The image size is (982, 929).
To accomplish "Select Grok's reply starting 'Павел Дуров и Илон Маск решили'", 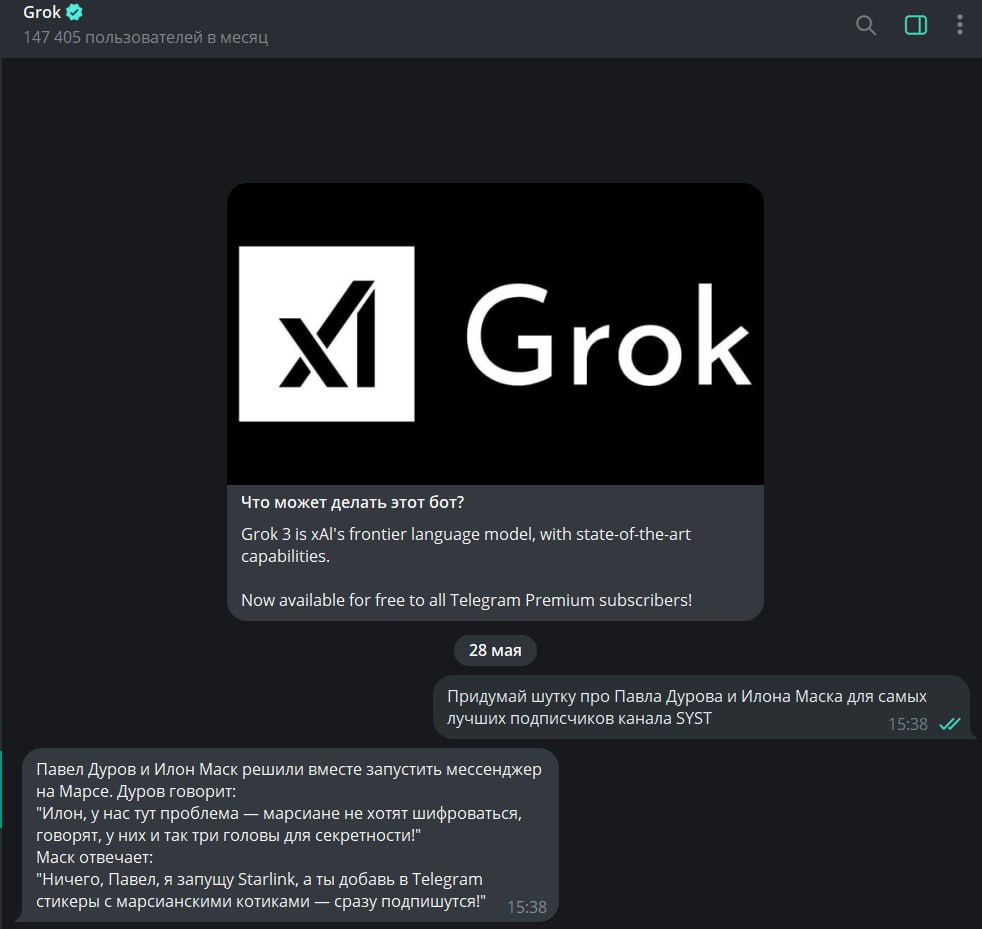I will 290,835.
